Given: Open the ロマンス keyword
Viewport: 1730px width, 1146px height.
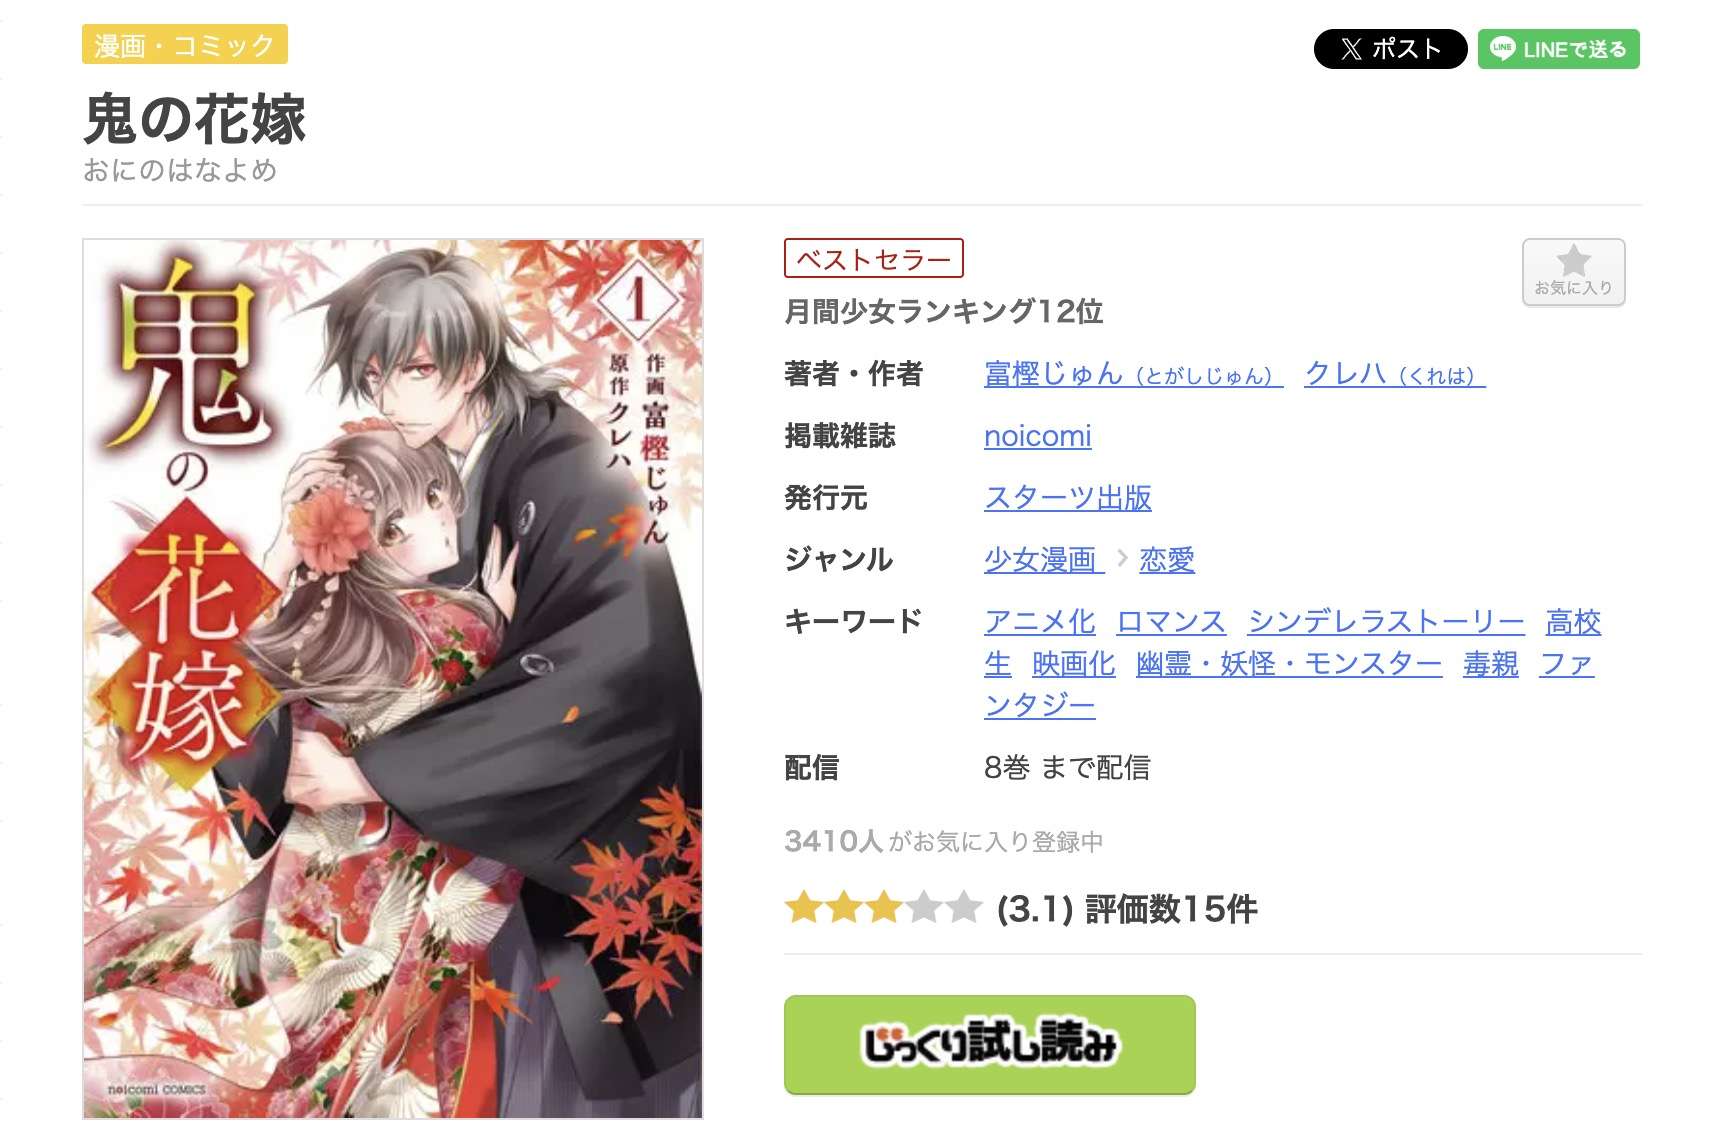Looking at the screenshot, I should click(x=1171, y=622).
